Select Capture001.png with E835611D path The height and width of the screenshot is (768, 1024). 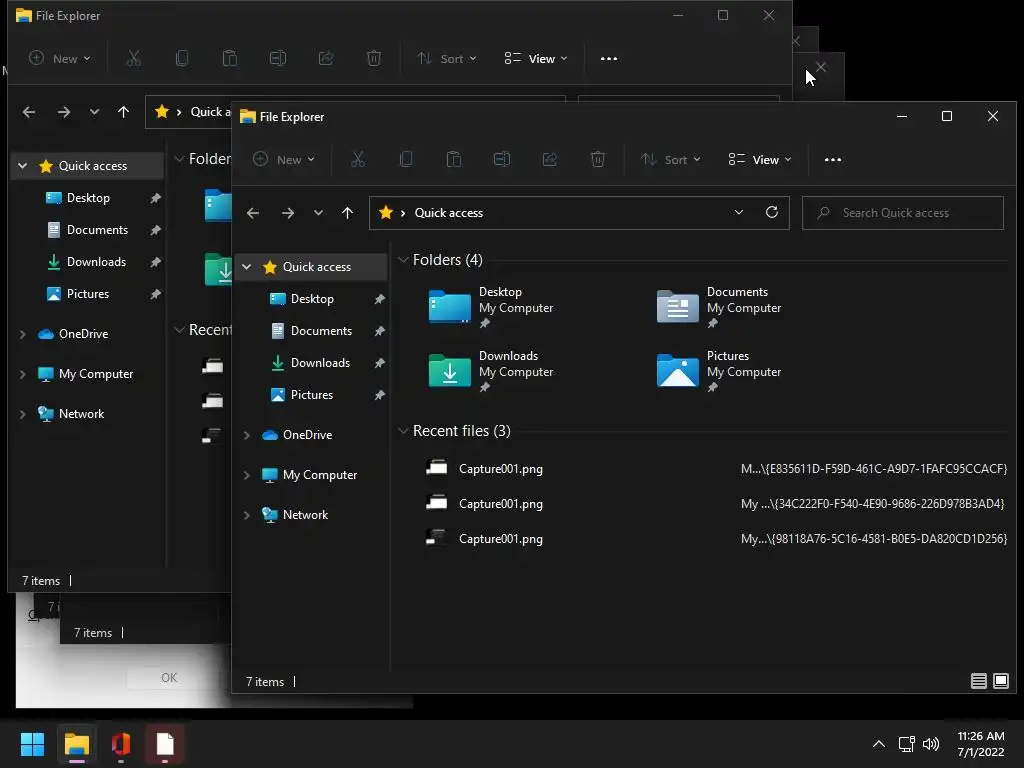coord(715,468)
